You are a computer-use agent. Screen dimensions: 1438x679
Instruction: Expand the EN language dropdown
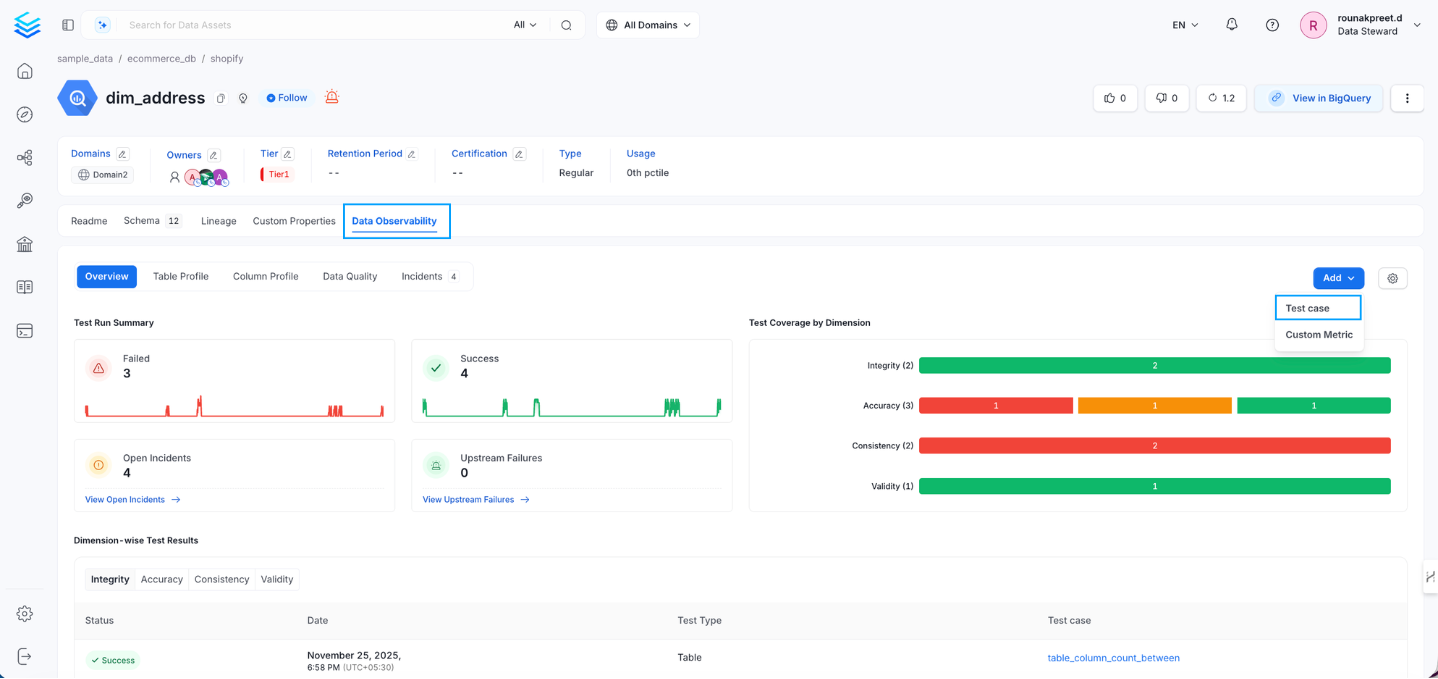pyautogui.click(x=1183, y=24)
